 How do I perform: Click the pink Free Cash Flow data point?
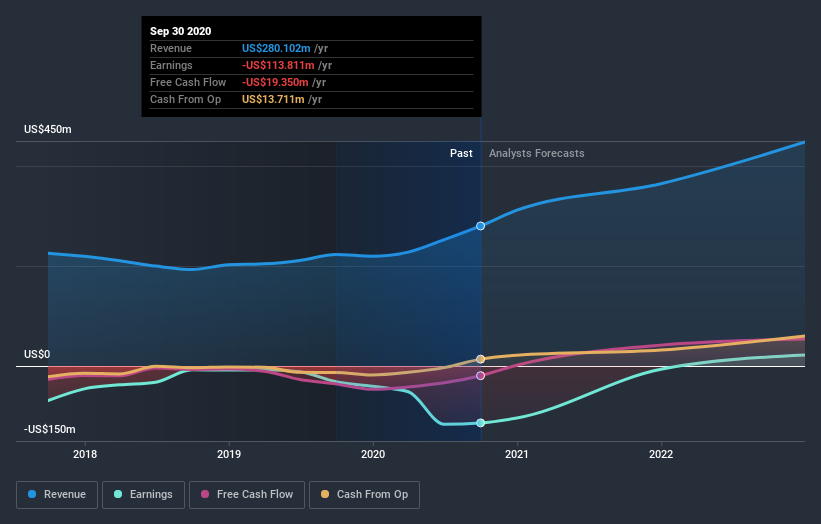coord(481,376)
